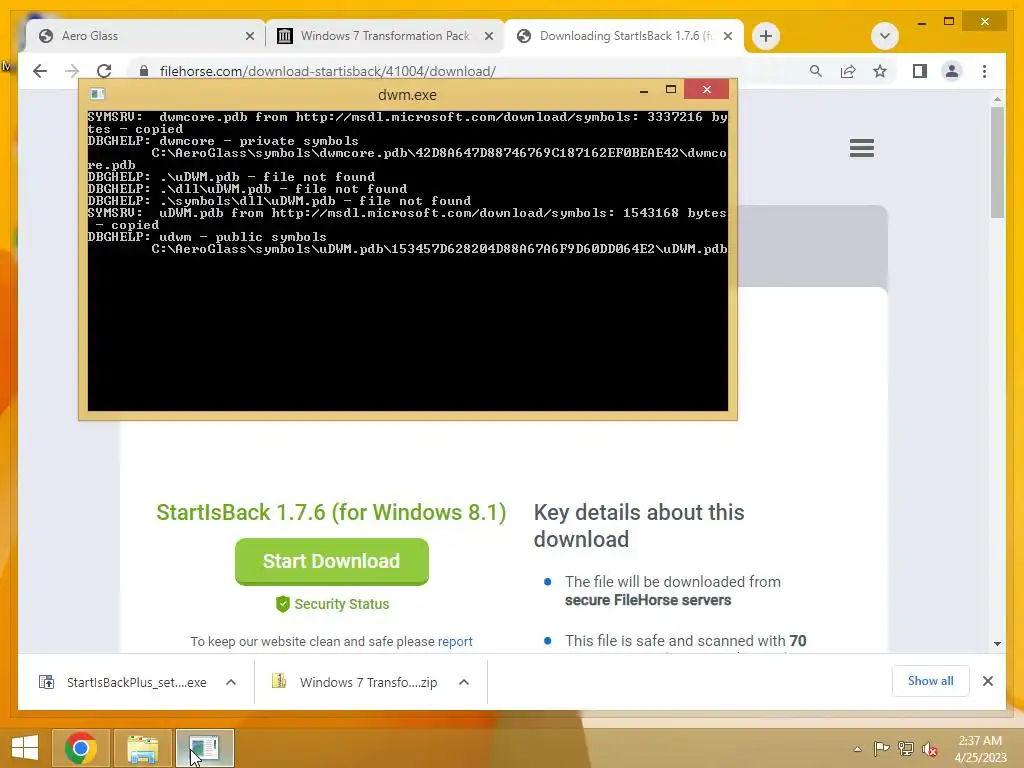Click scrollbar down arrow on the page
1024x768 pixels.
[997, 643]
